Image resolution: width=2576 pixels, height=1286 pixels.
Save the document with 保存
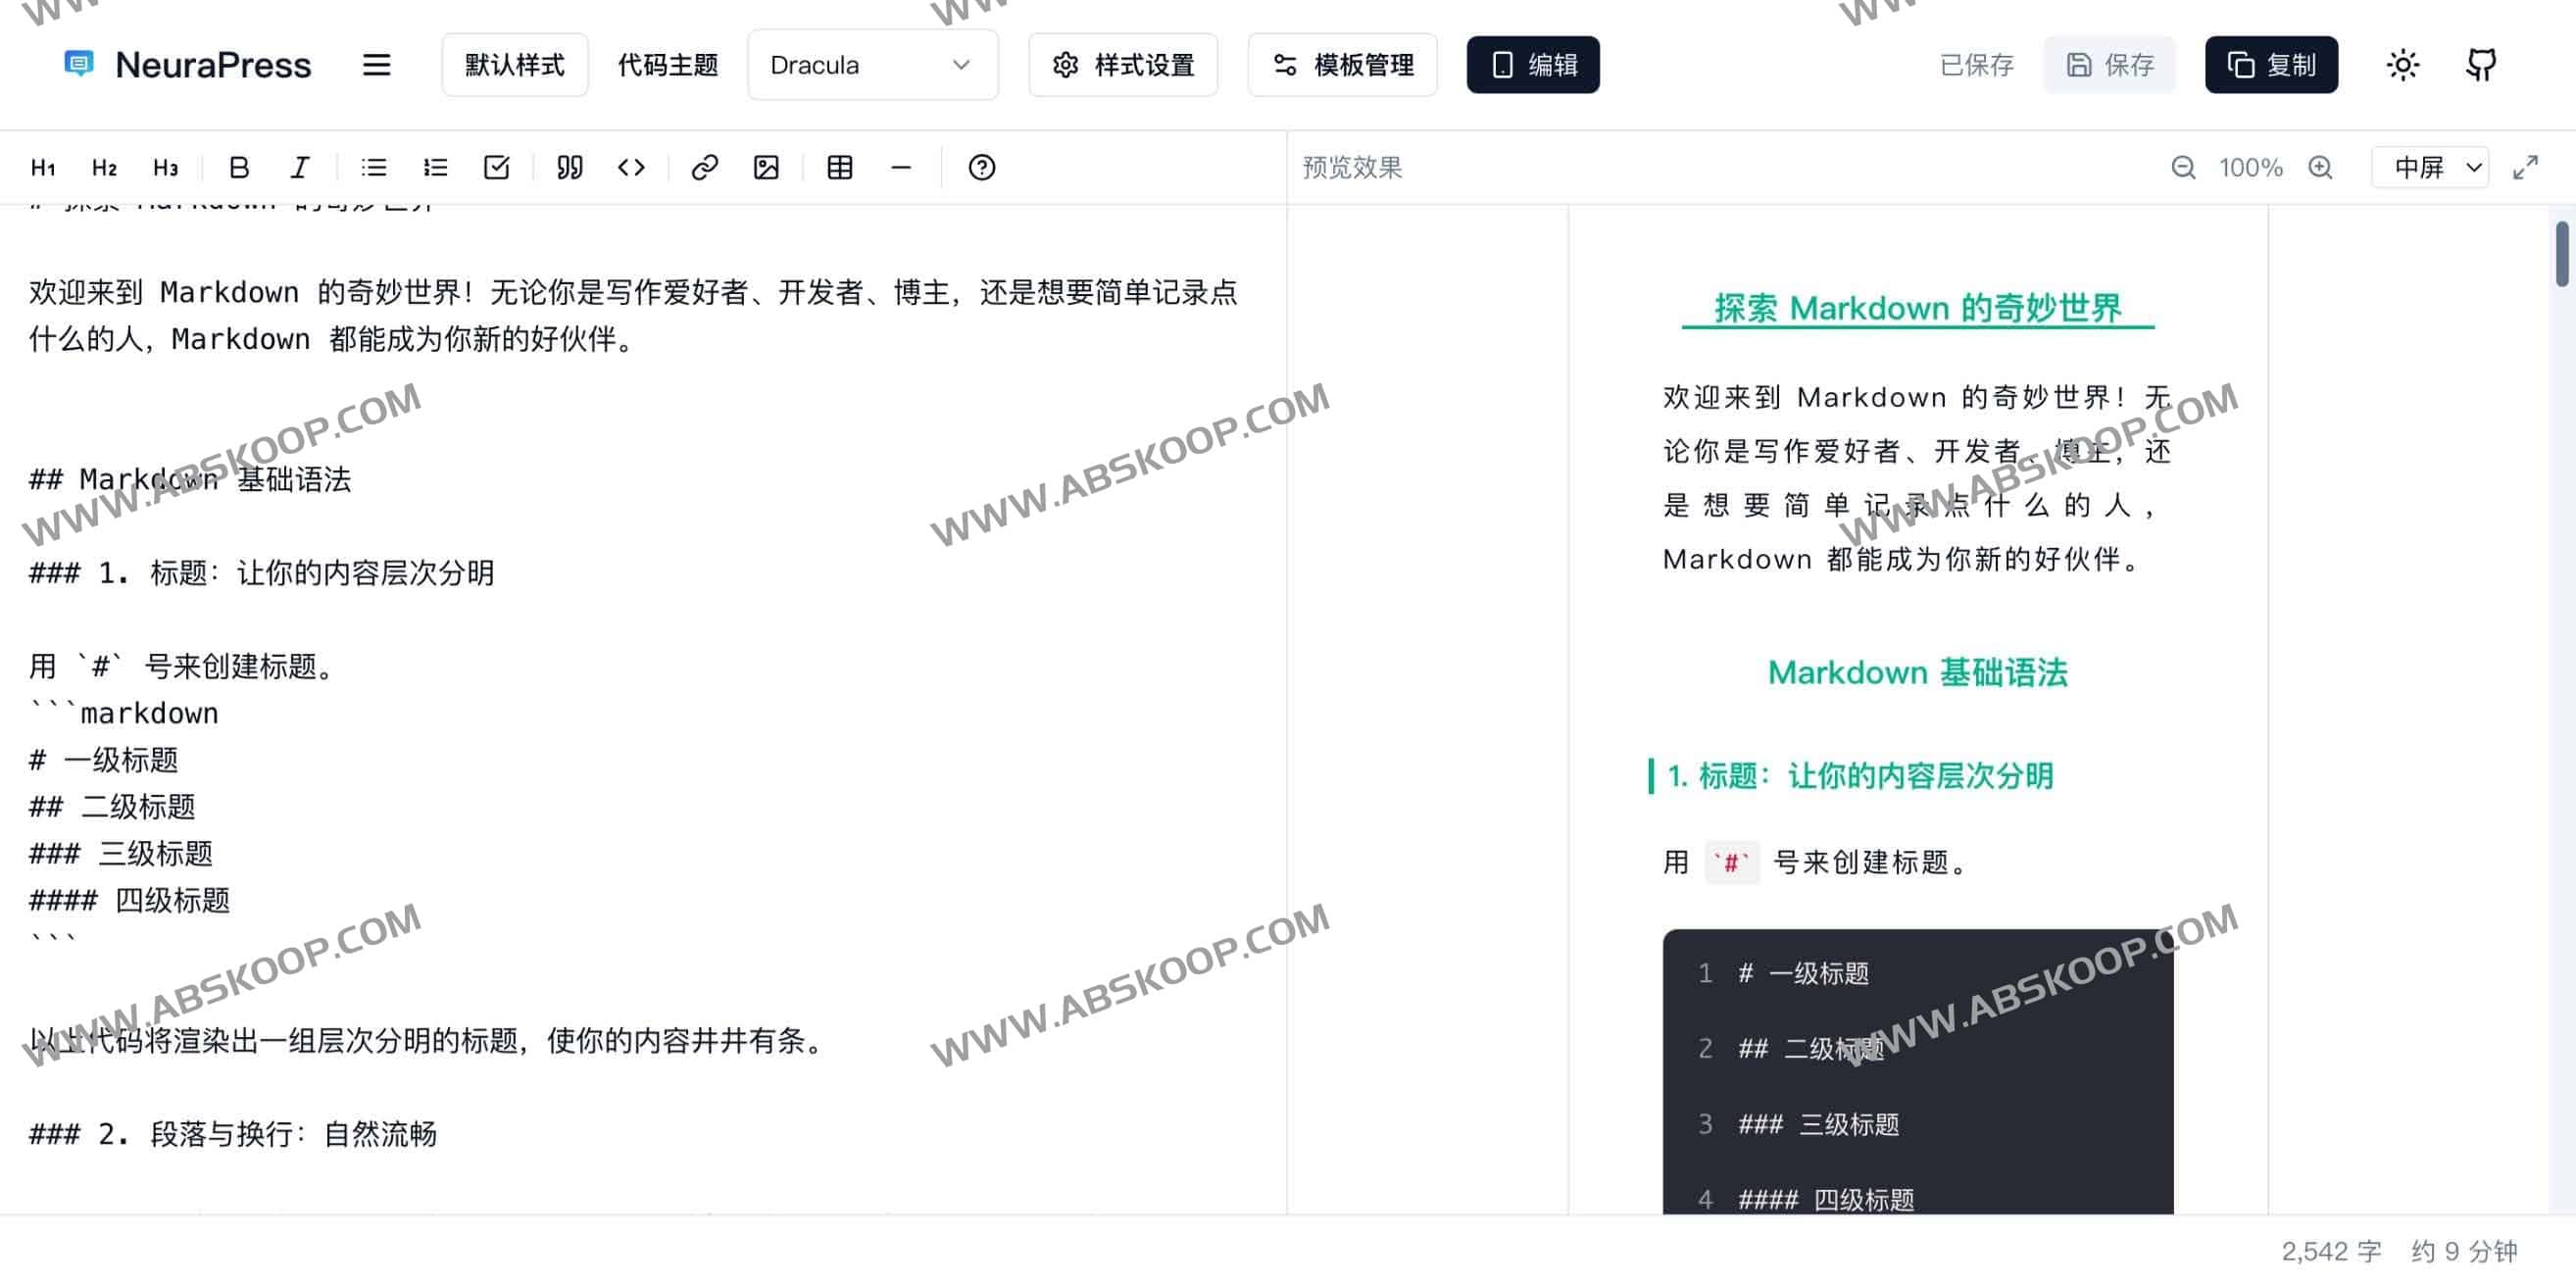coord(2109,64)
